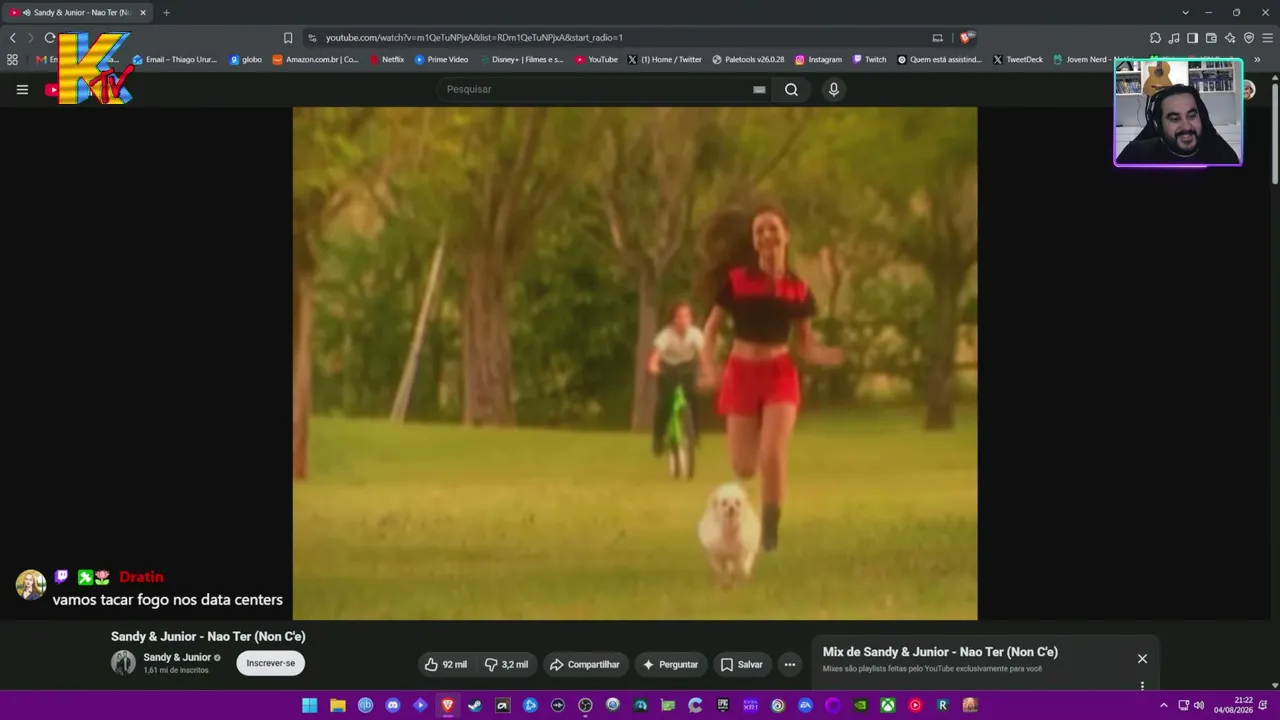Open the Instagram bookmark
Image resolution: width=1280 pixels, height=720 pixels.
pos(818,60)
